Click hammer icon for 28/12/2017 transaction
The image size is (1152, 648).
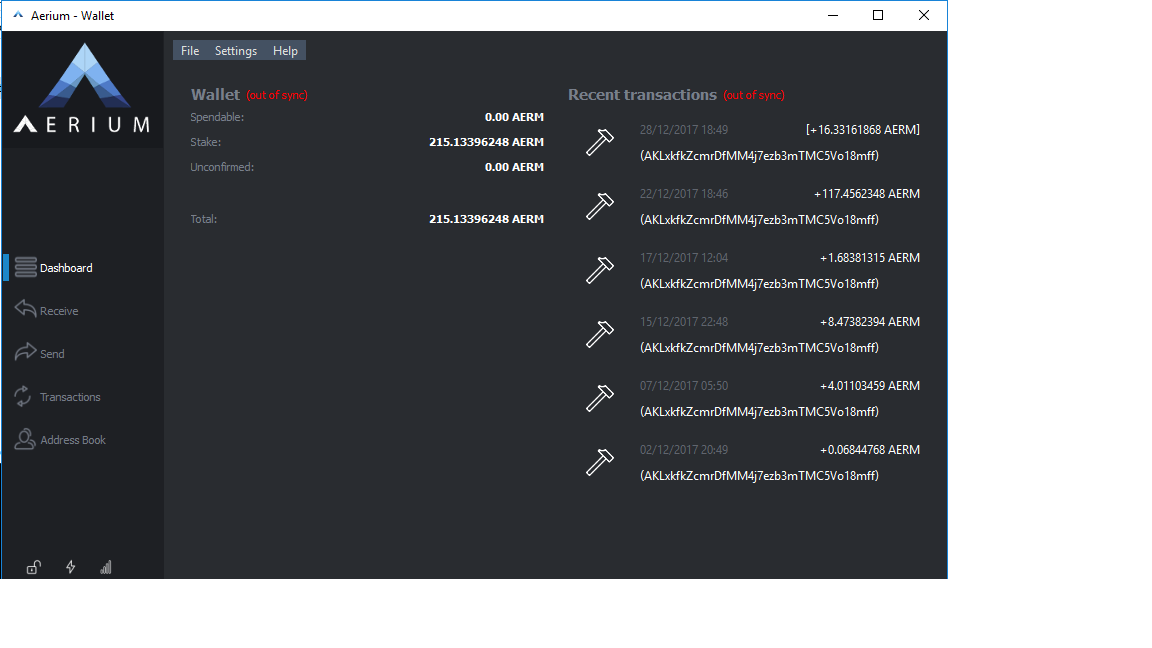click(600, 143)
